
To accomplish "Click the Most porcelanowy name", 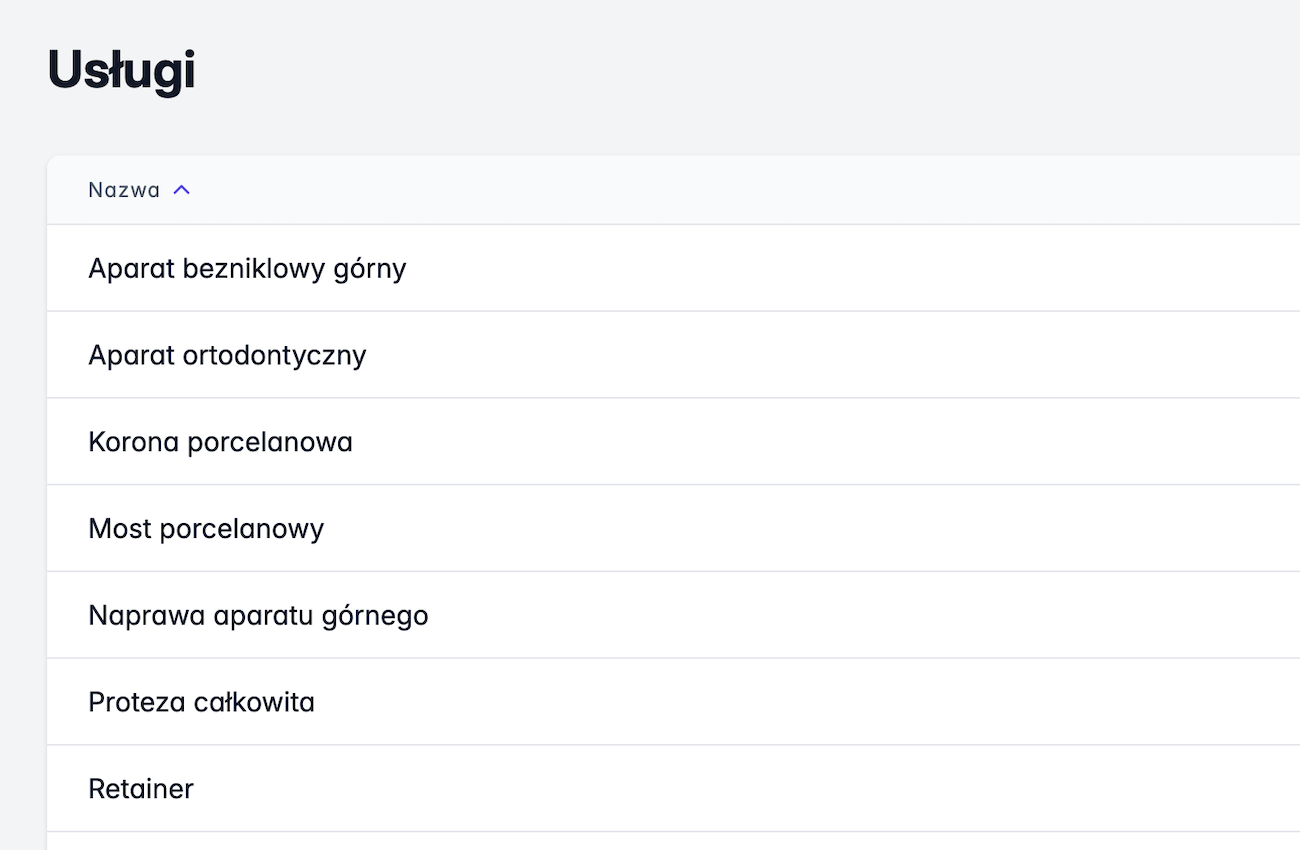I will 206,528.
